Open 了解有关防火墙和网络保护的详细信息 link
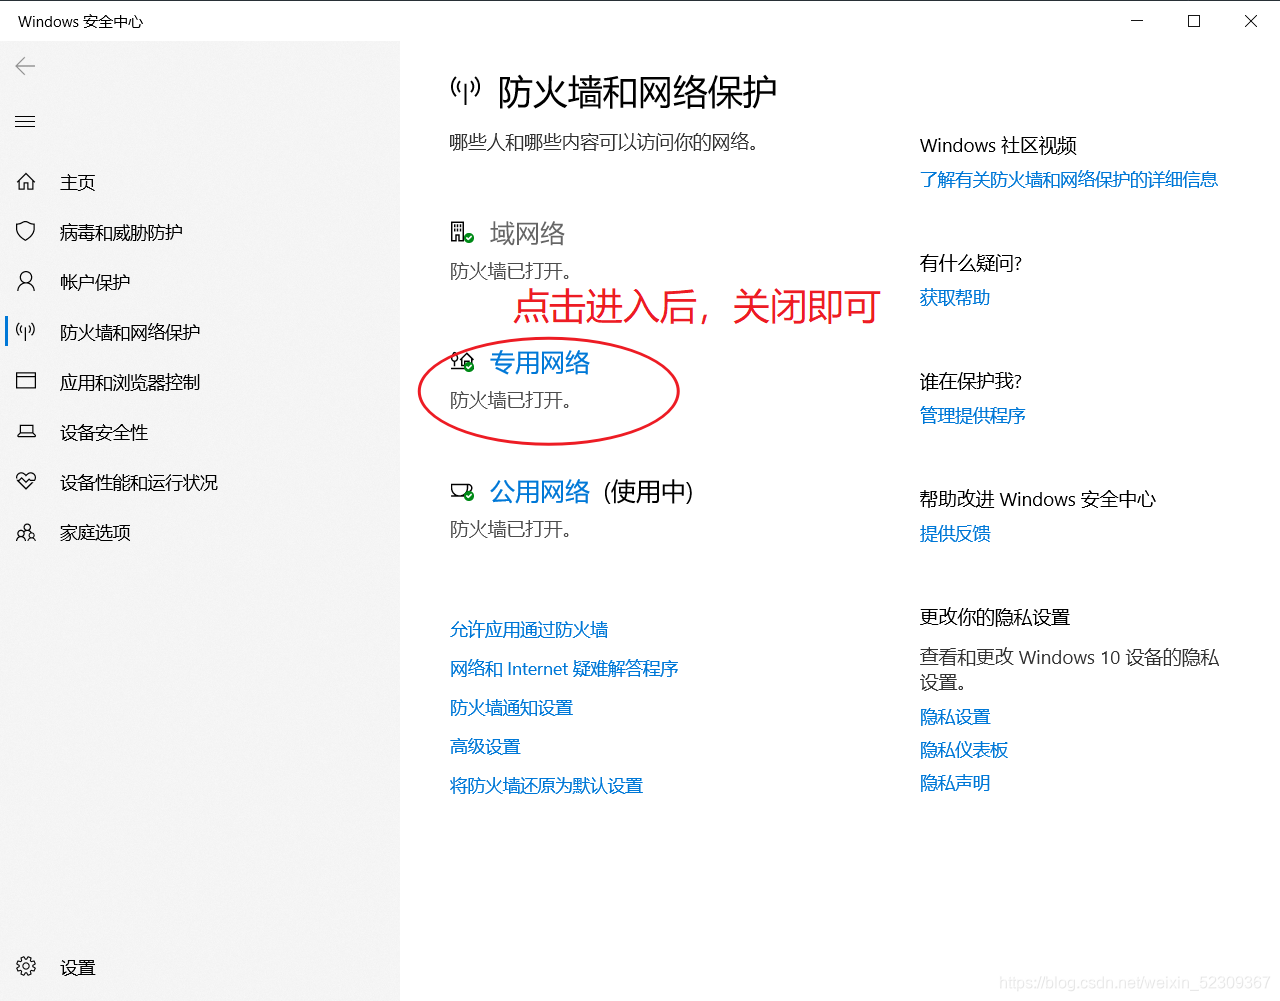 [x=1069, y=179]
